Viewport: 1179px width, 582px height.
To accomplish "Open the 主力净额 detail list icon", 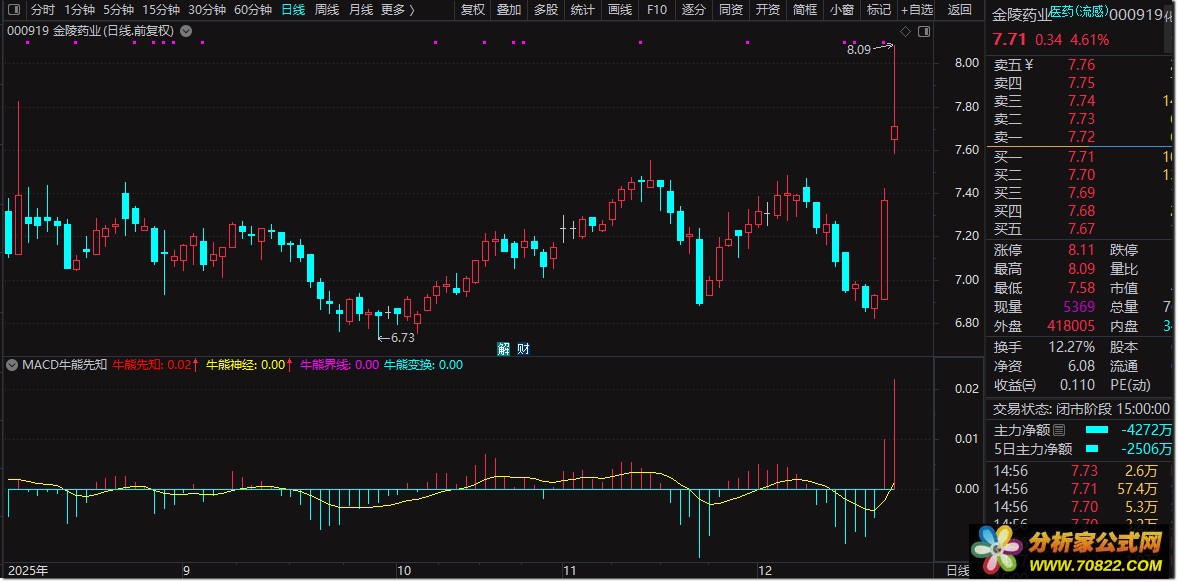I will pyautogui.click(x=1058, y=430).
